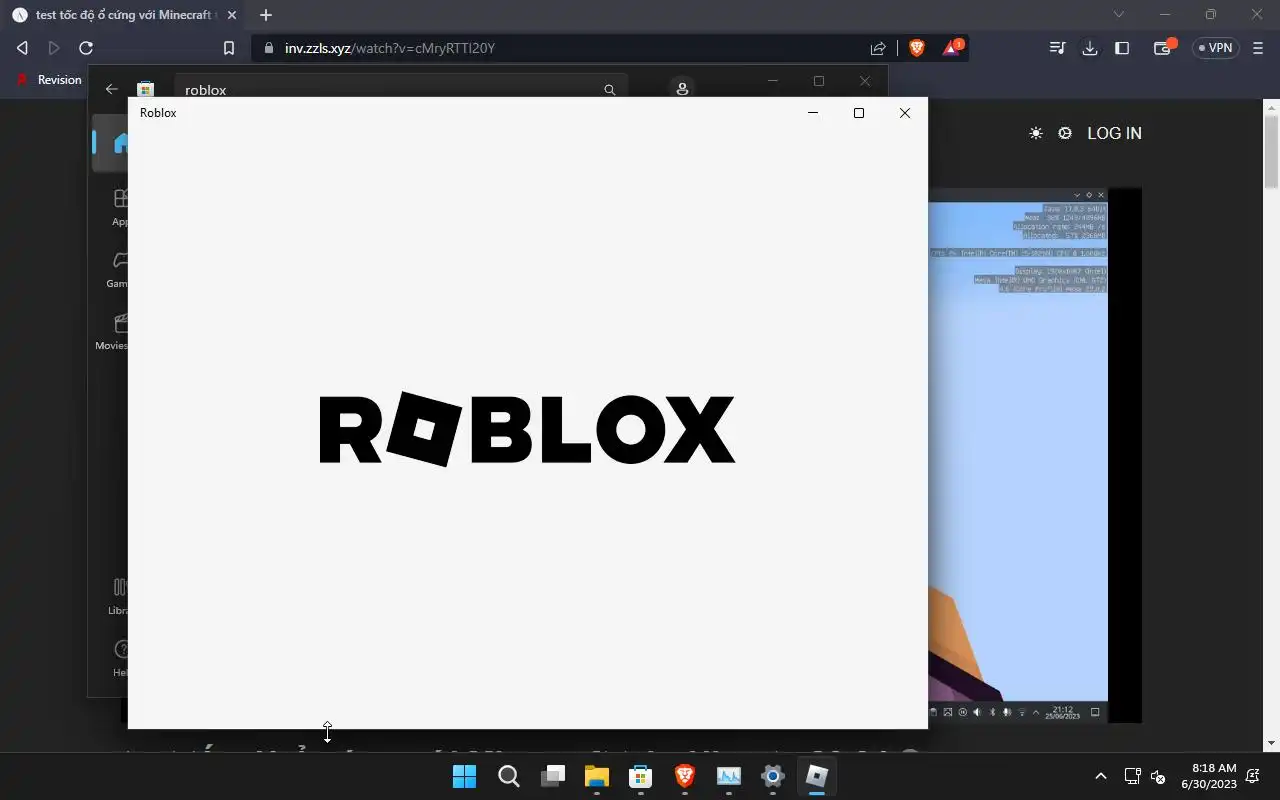
Task: Open the Windows Start menu
Action: pos(465,776)
